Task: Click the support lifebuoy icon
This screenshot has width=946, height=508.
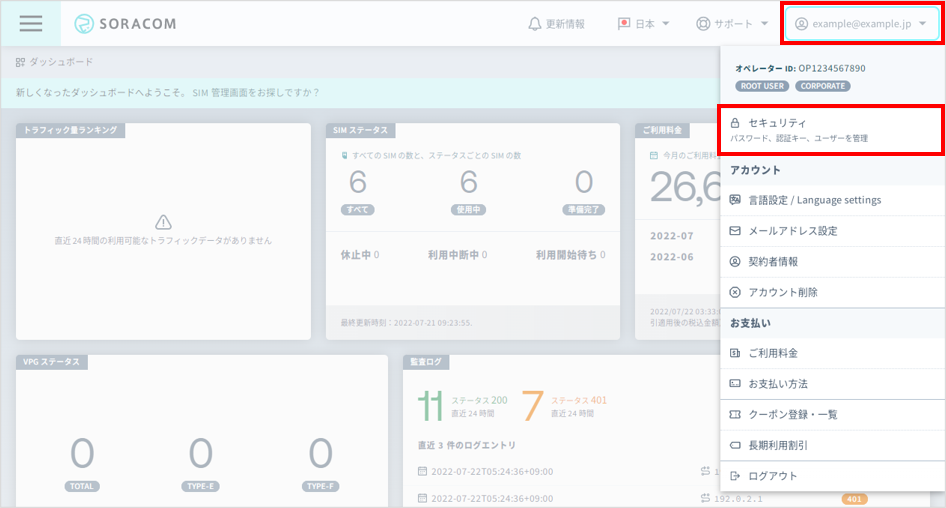Action: 703,24
